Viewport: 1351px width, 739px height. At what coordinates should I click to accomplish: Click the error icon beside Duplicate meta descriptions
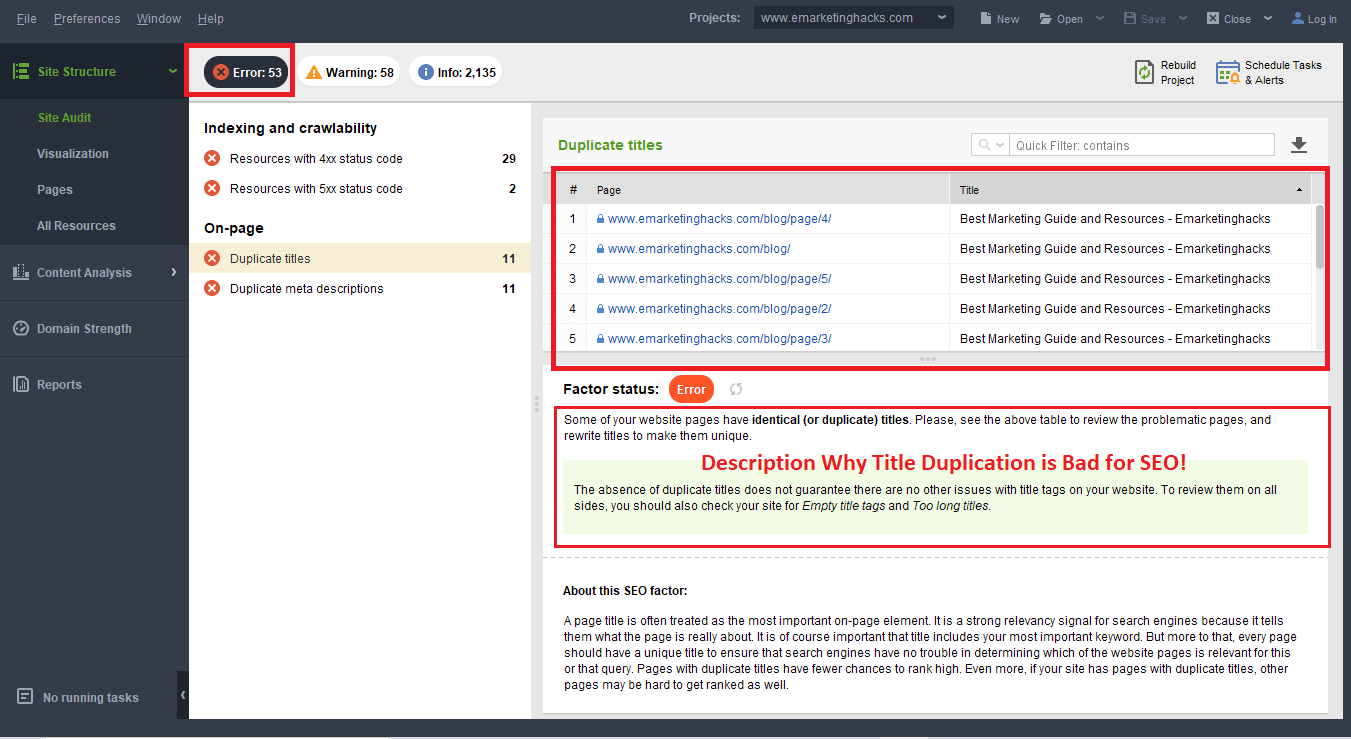click(212, 288)
